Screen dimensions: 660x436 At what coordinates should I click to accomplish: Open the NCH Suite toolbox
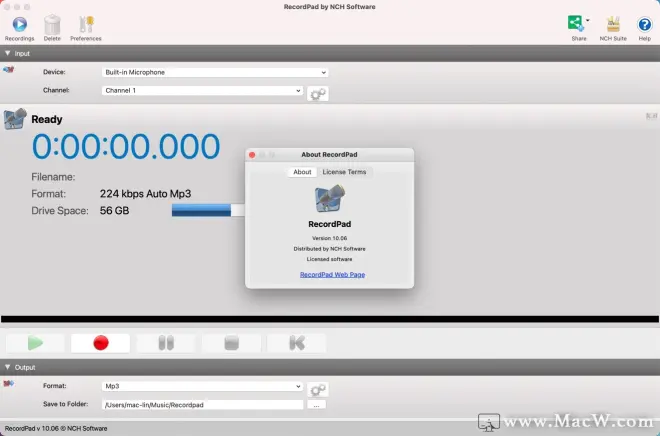(x=613, y=25)
